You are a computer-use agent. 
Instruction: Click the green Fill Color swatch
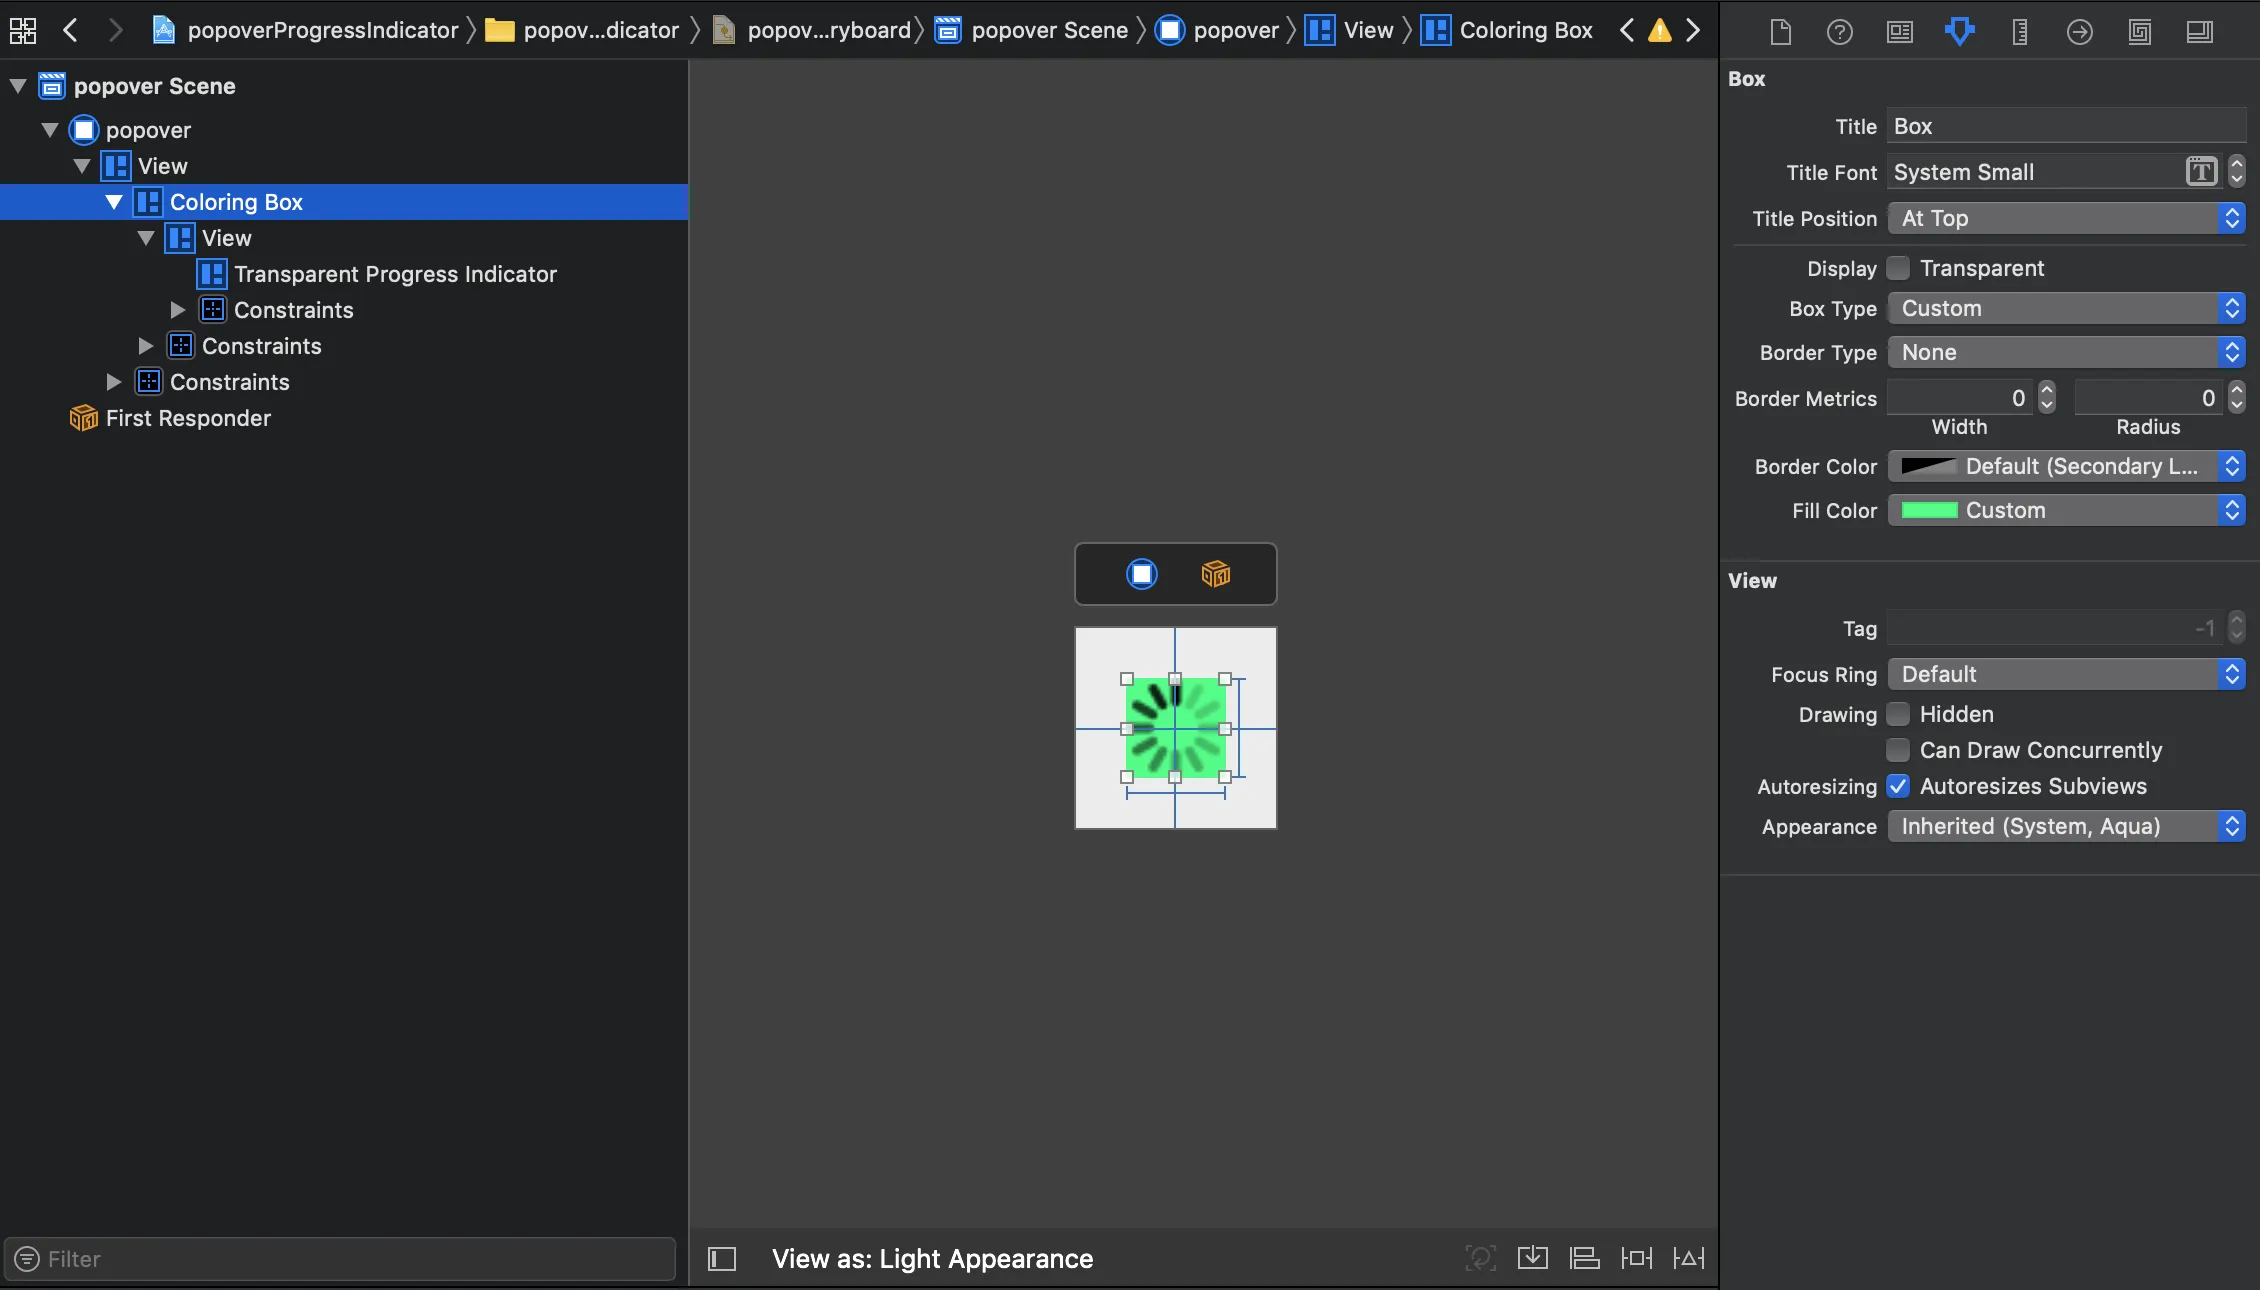pyautogui.click(x=1929, y=511)
